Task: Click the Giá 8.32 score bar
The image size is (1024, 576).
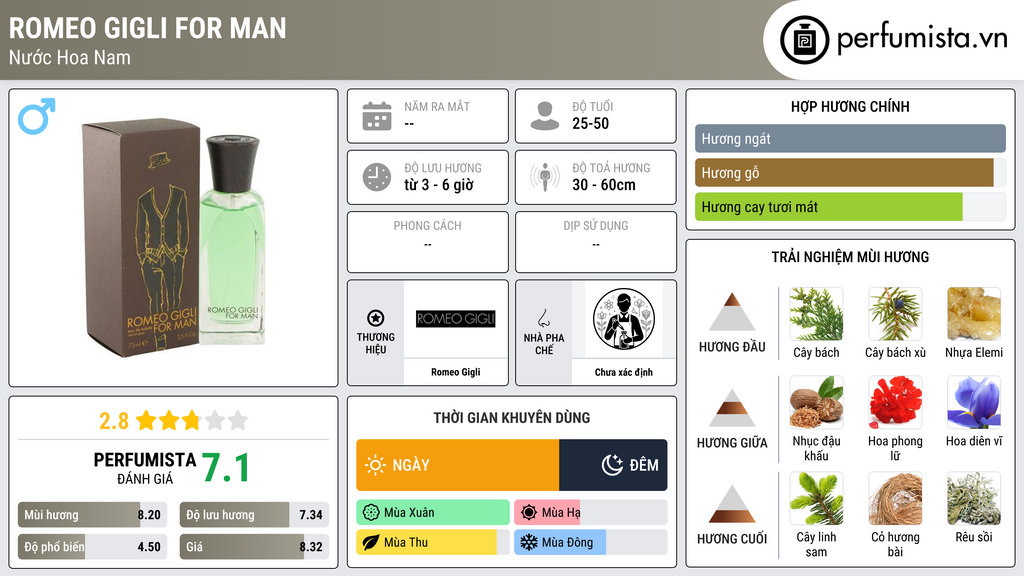Action: coord(254,547)
